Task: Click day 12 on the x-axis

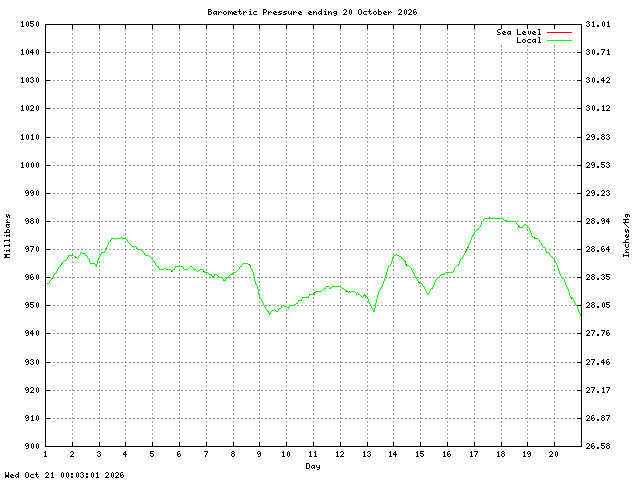Action: pos(340,454)
